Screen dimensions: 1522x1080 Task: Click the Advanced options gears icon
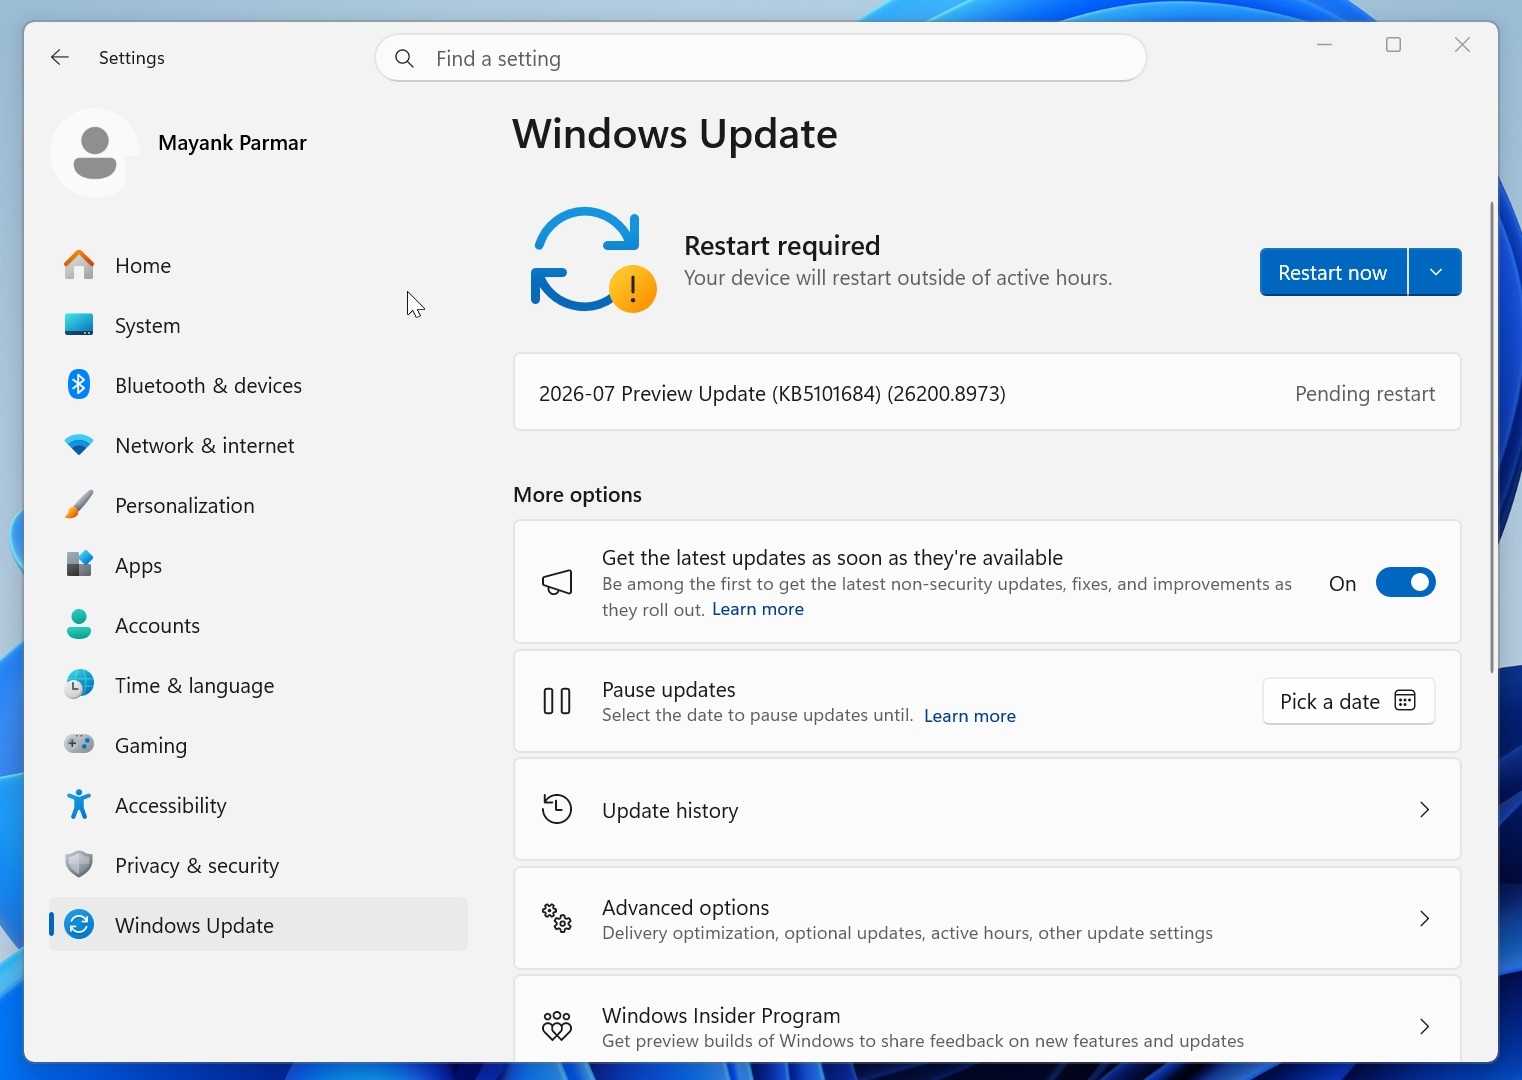point(557,917)
